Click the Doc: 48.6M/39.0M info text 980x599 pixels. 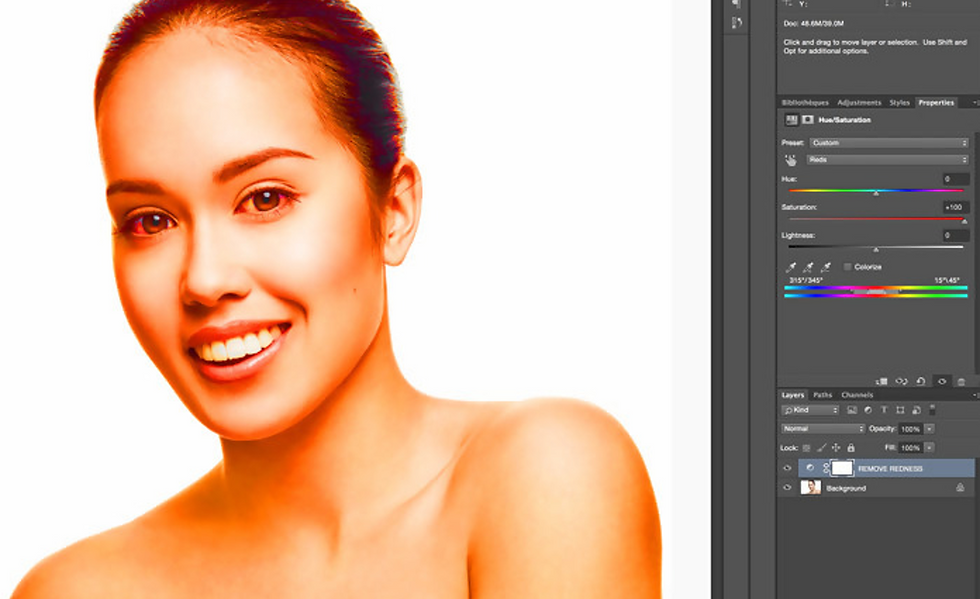(813, 23)
